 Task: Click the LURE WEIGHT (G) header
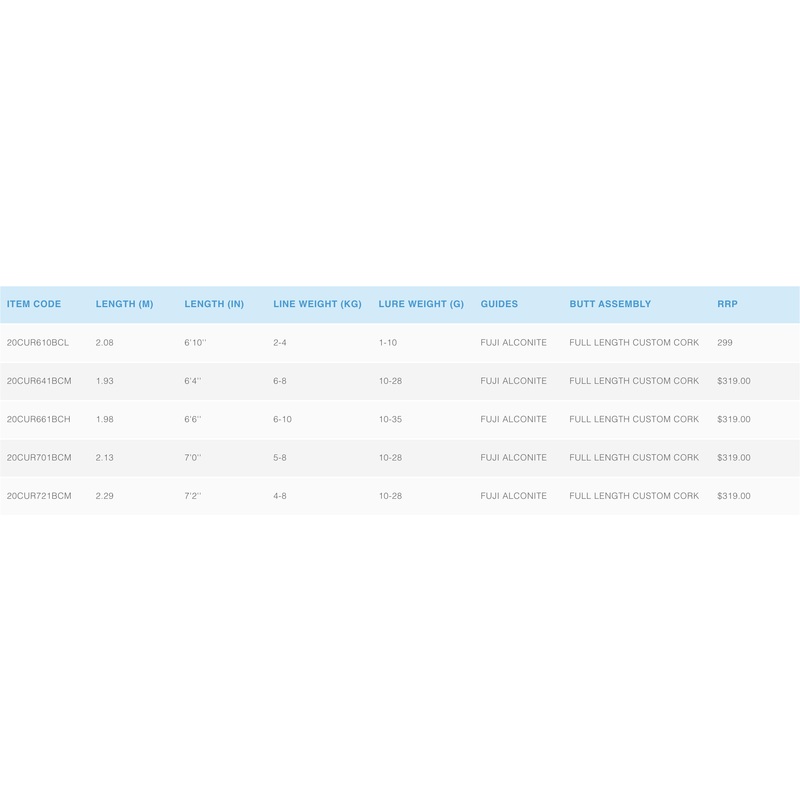(x=421, y=304)
